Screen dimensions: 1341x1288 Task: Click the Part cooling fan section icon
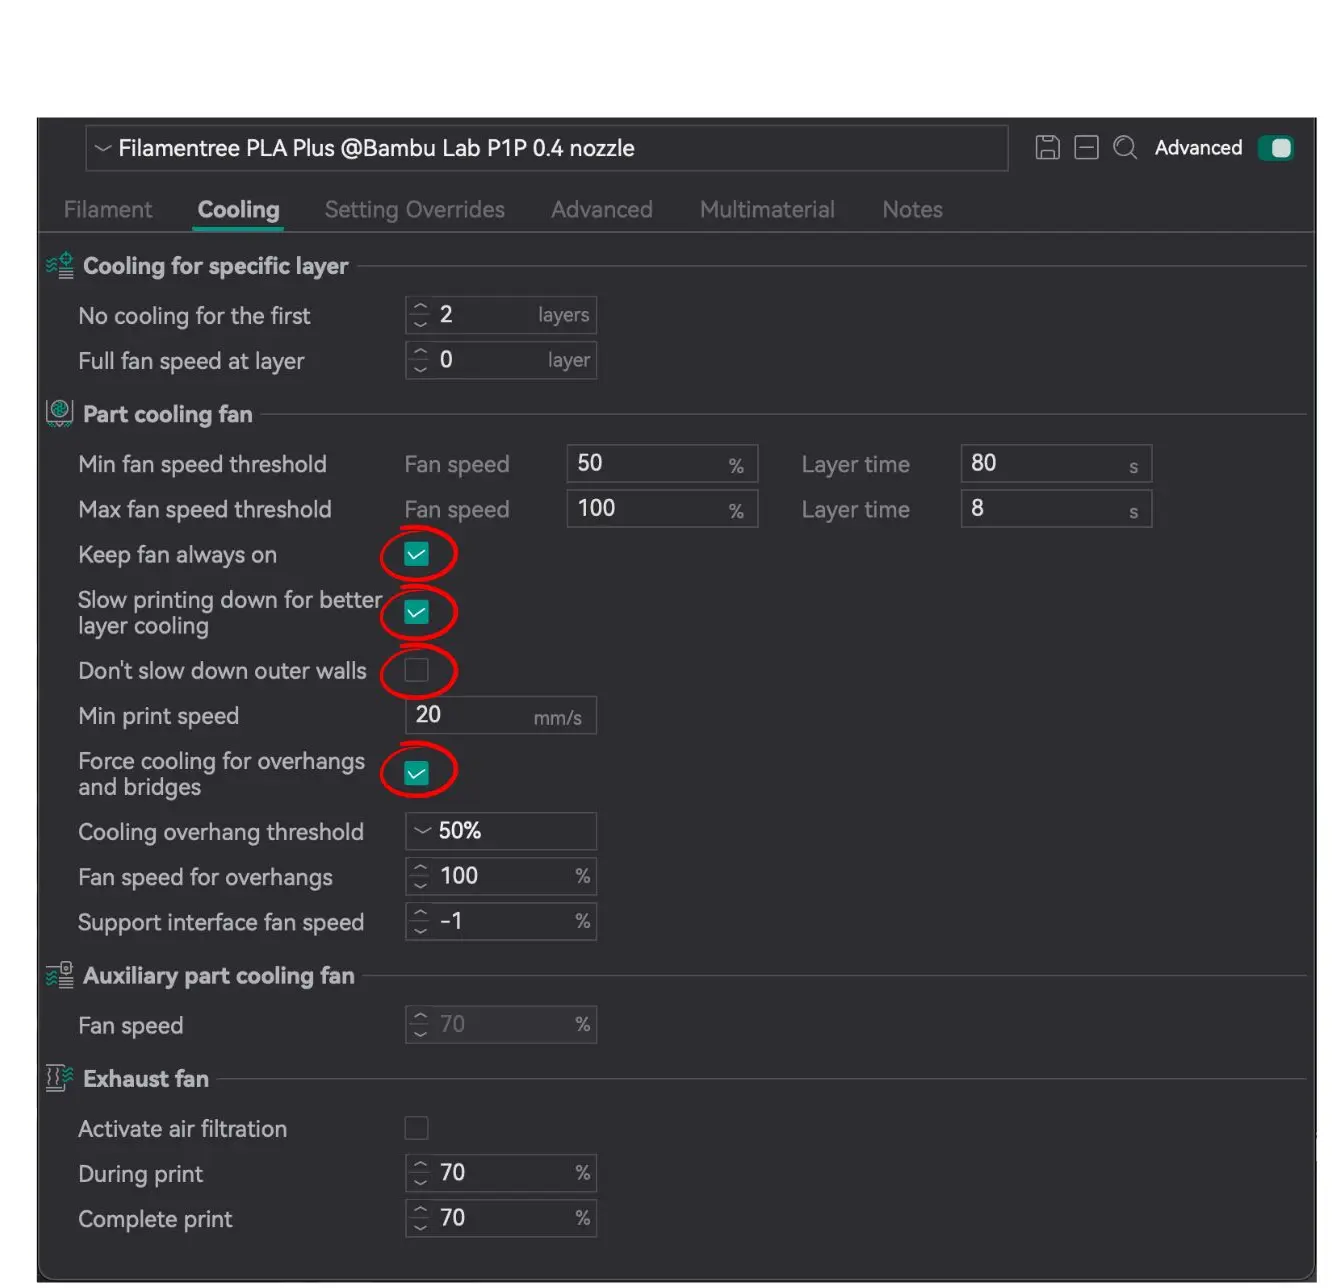[x=60, y=413]
